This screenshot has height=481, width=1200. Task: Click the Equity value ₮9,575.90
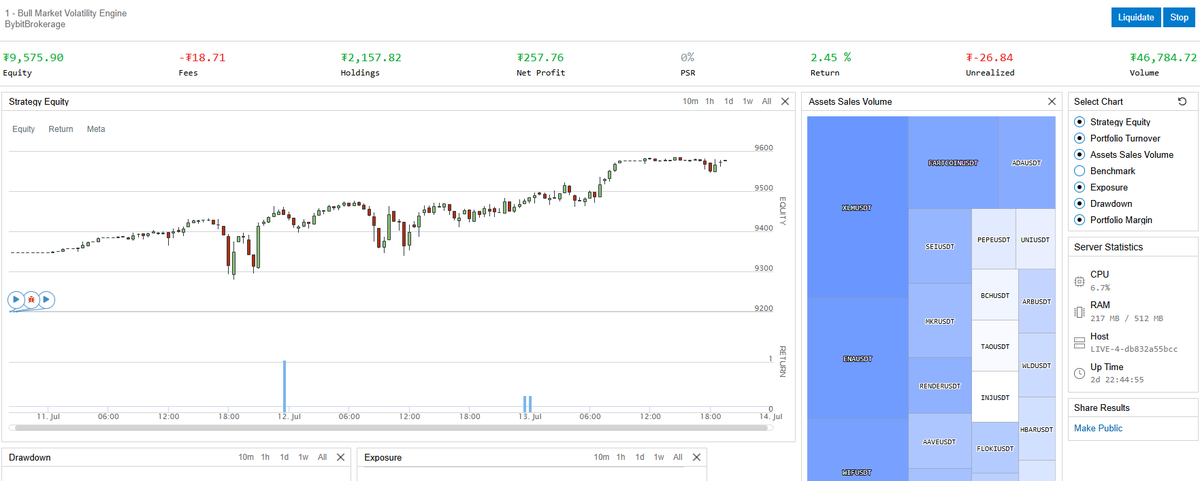point(33,57)
